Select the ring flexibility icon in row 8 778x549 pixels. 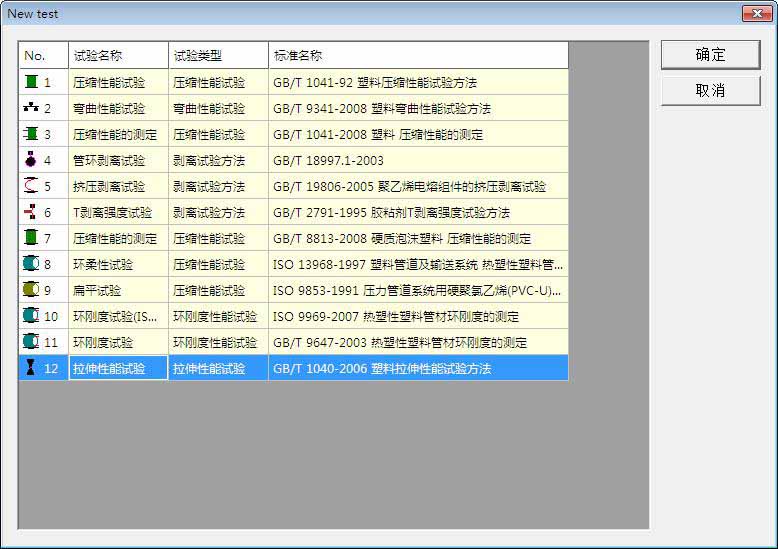(31, 265)
